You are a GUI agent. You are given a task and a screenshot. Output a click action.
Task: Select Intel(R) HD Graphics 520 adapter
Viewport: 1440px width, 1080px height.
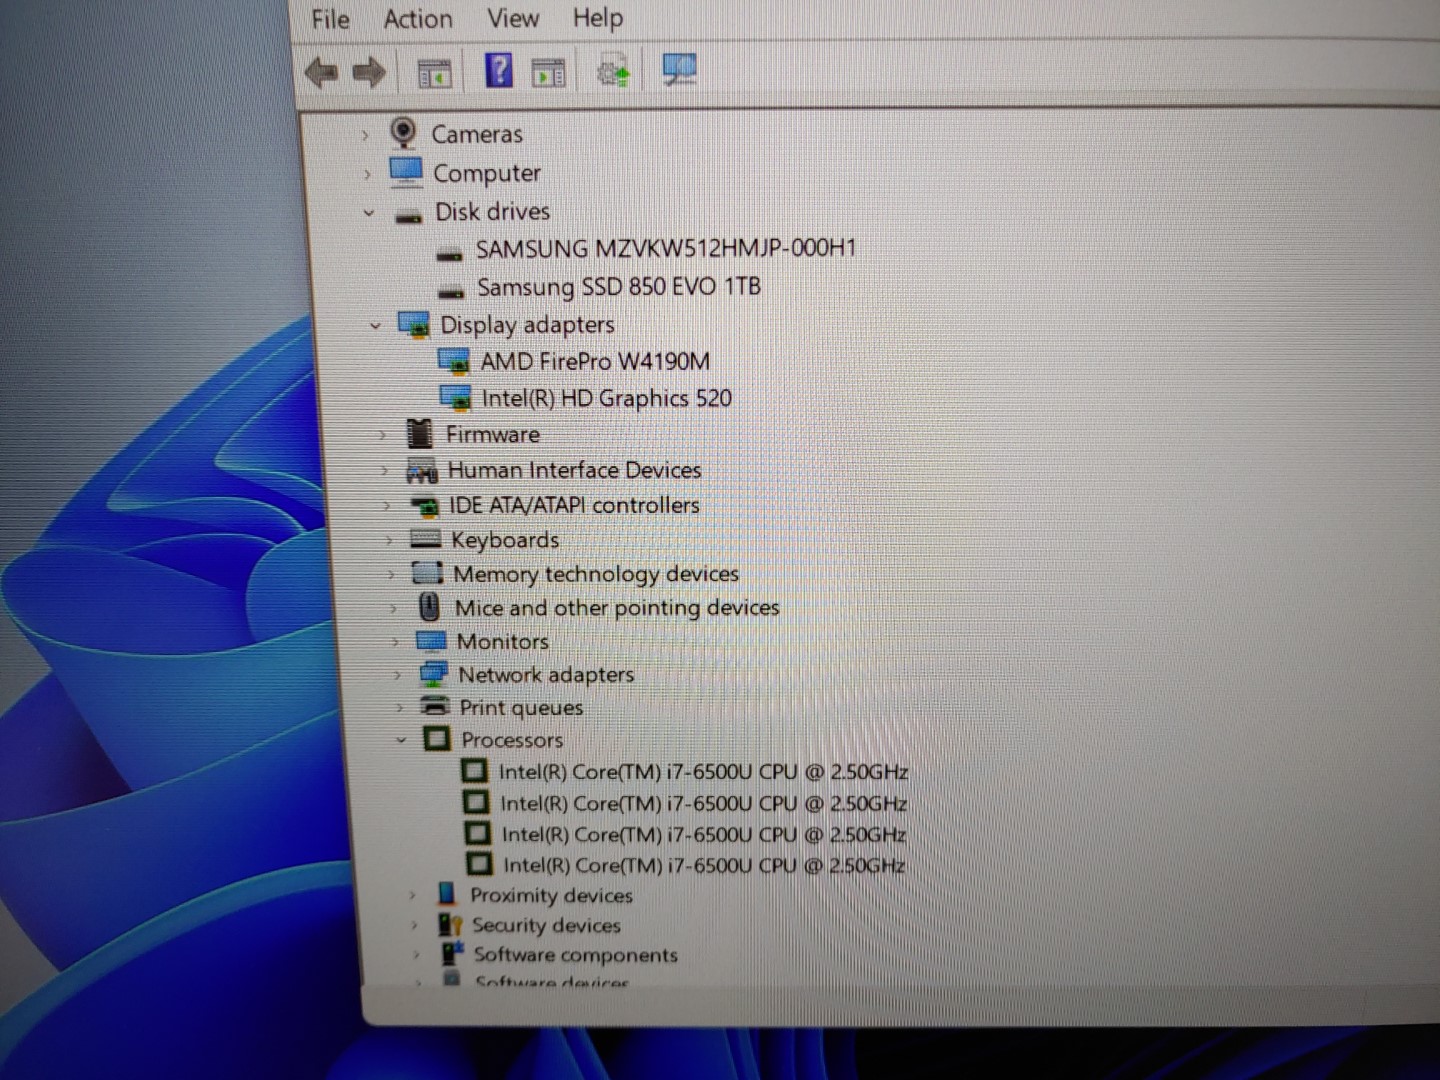[x=606, y=398]
